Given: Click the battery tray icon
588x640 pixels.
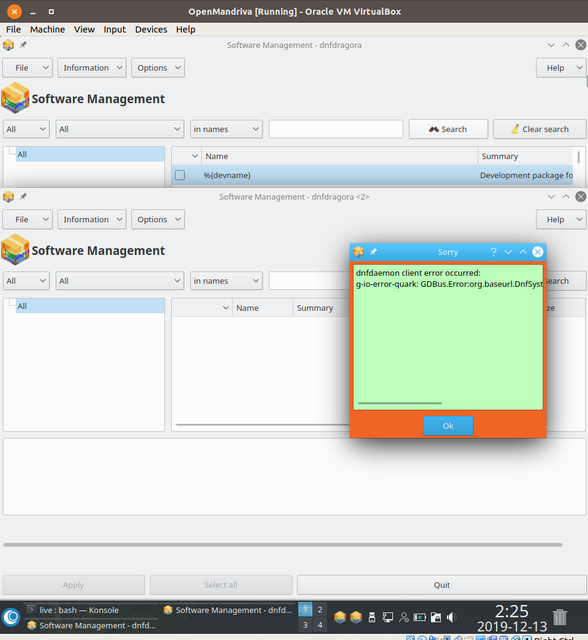Looking at the screenshot, I should tap(419, 617).
